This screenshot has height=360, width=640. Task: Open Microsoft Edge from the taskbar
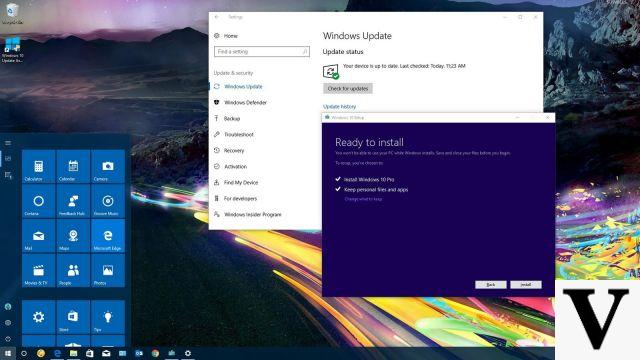57,353
